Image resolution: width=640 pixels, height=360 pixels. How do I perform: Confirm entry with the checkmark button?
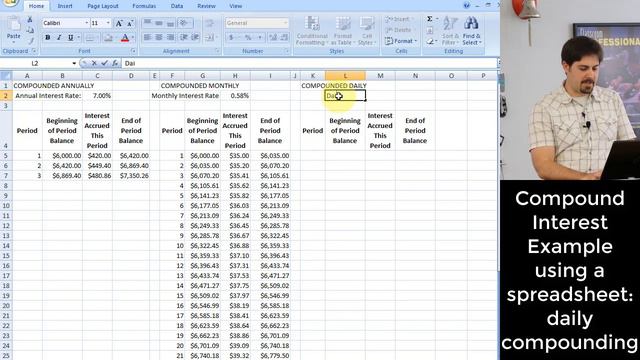(x=104, y=63)
